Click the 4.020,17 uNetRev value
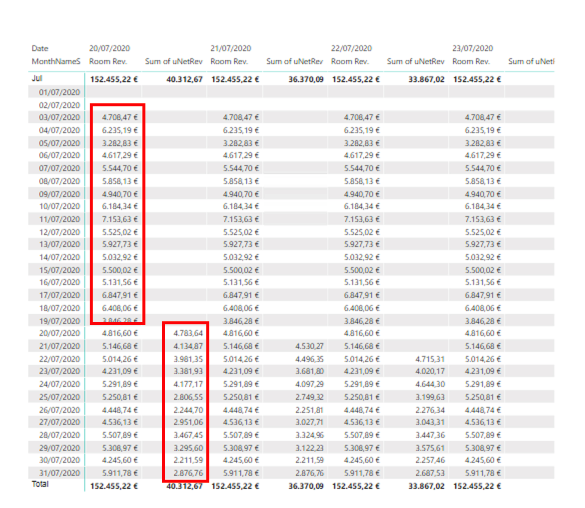Screen dimensions: 585x508 pyautogui.click(x=430, y=371)
